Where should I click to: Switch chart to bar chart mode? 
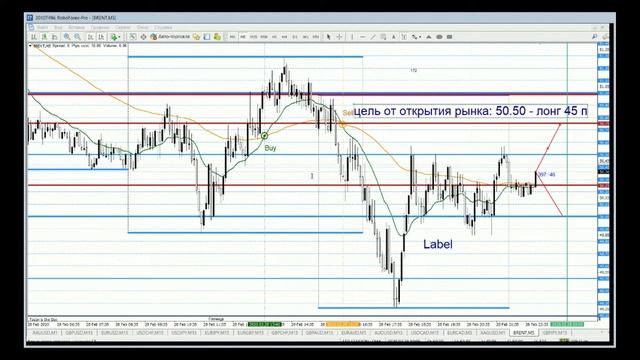click(34, 37)
